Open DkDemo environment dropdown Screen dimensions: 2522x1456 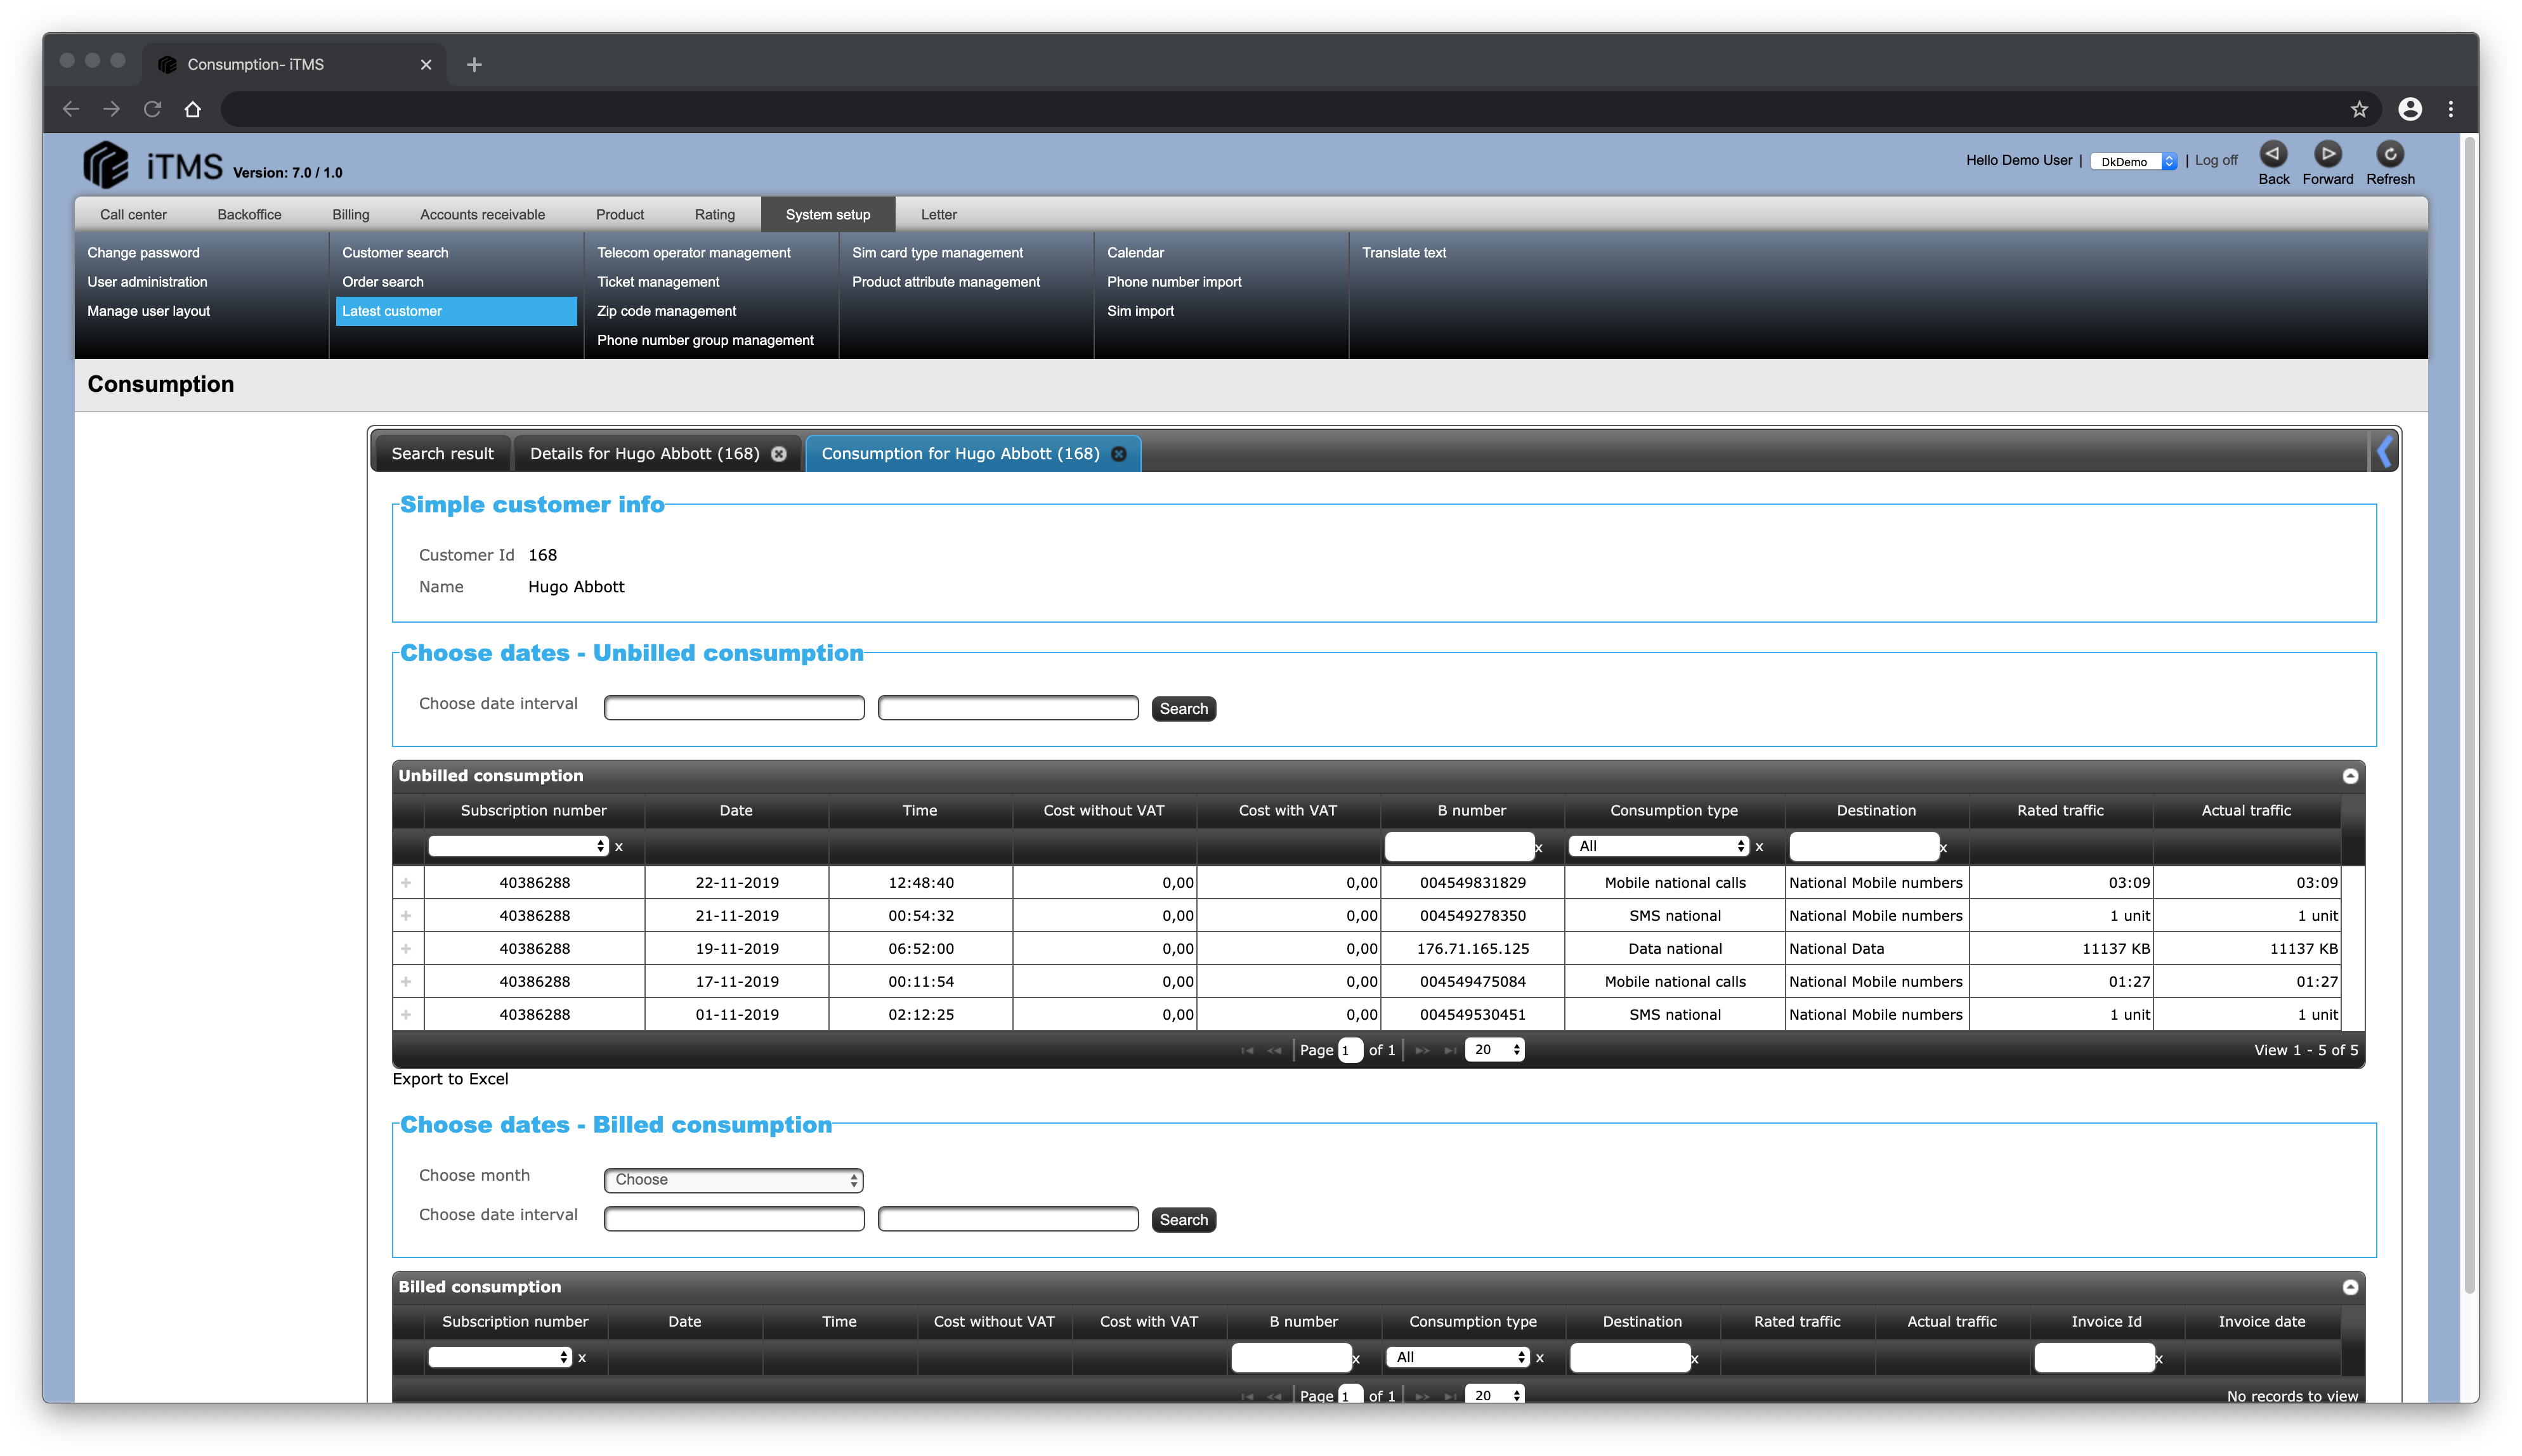tap(2133, 161)
